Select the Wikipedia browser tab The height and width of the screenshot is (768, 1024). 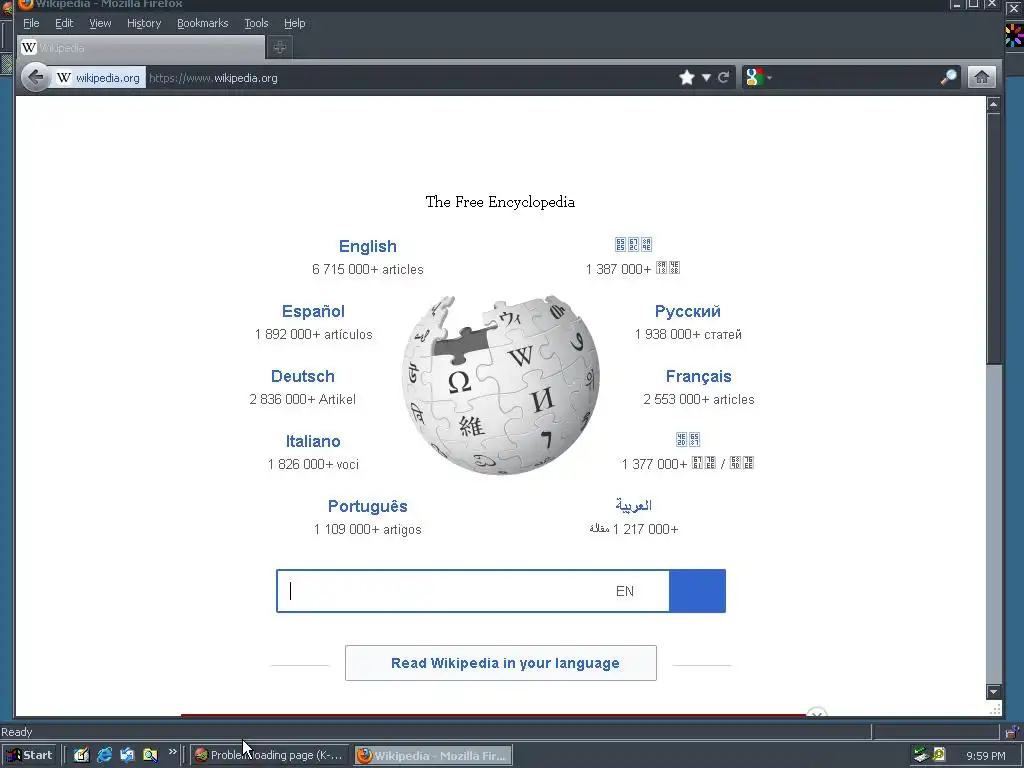tap(140, 48)
